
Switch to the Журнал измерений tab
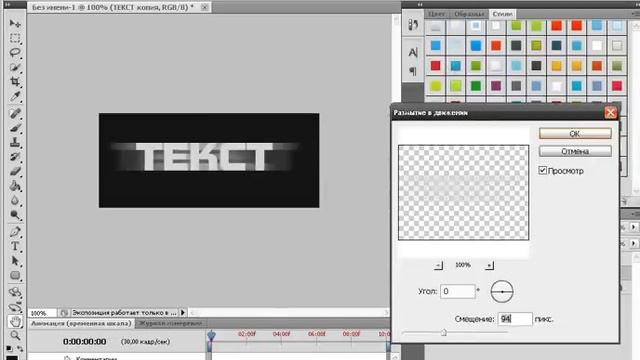point(170,323)
